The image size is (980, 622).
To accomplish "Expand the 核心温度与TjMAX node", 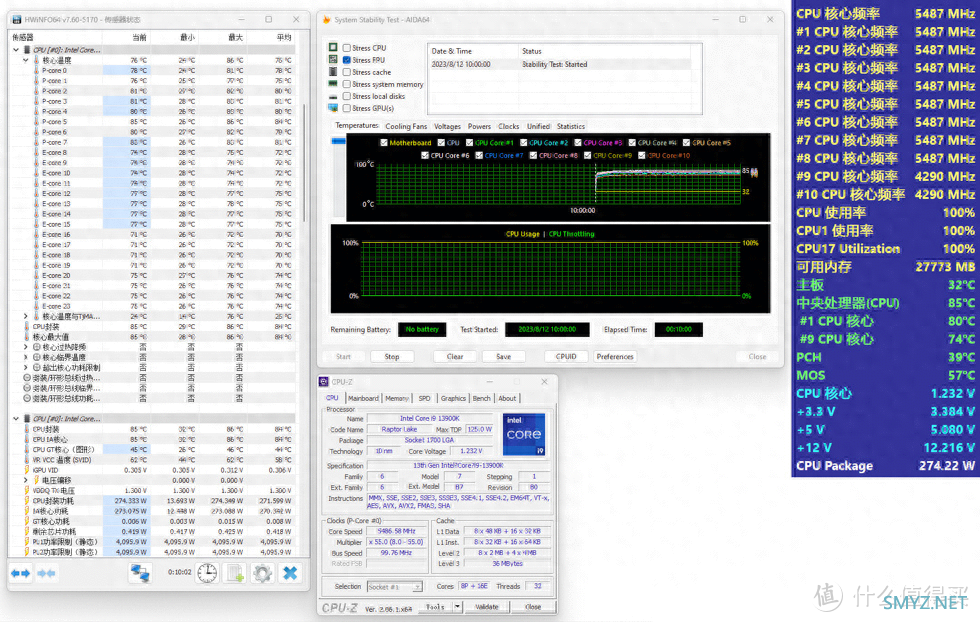I will (x=26, y=316).
